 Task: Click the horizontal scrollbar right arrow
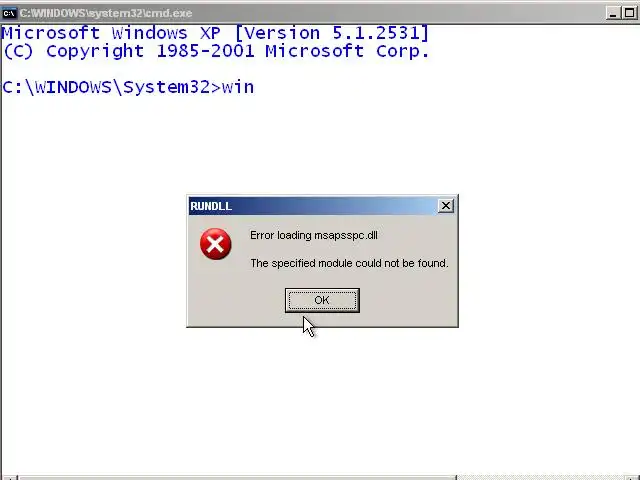(x=631, y=478)
